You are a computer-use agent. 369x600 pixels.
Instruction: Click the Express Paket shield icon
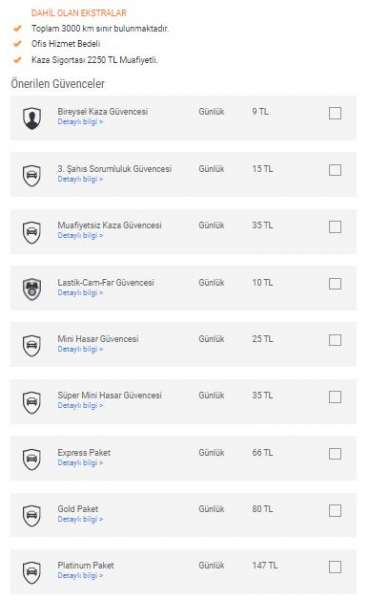32,459
